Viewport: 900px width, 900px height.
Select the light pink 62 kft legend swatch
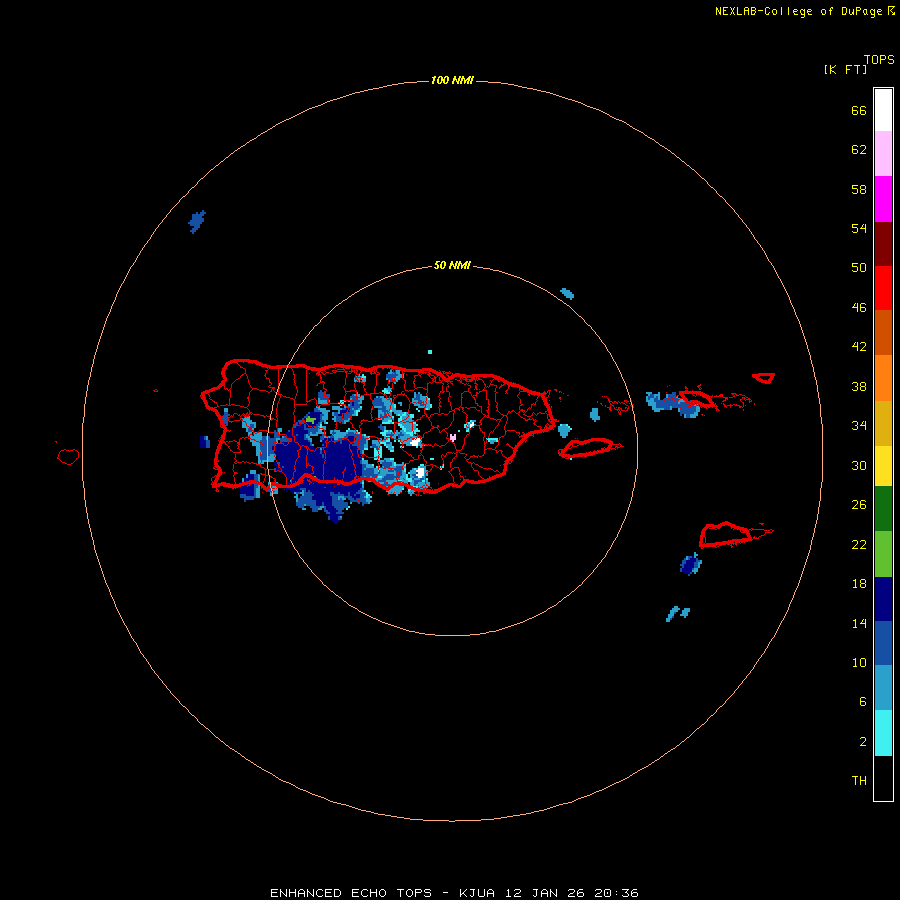883,153
